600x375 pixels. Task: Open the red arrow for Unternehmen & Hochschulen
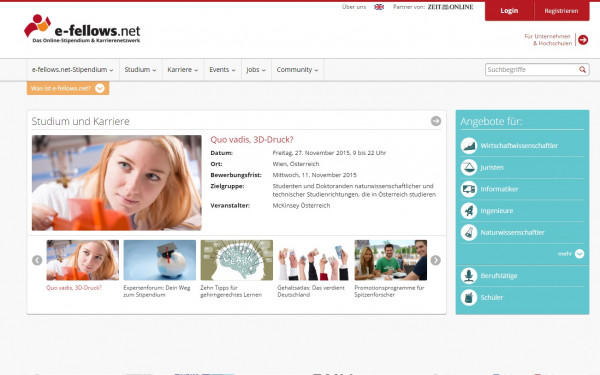pos(583,39)
